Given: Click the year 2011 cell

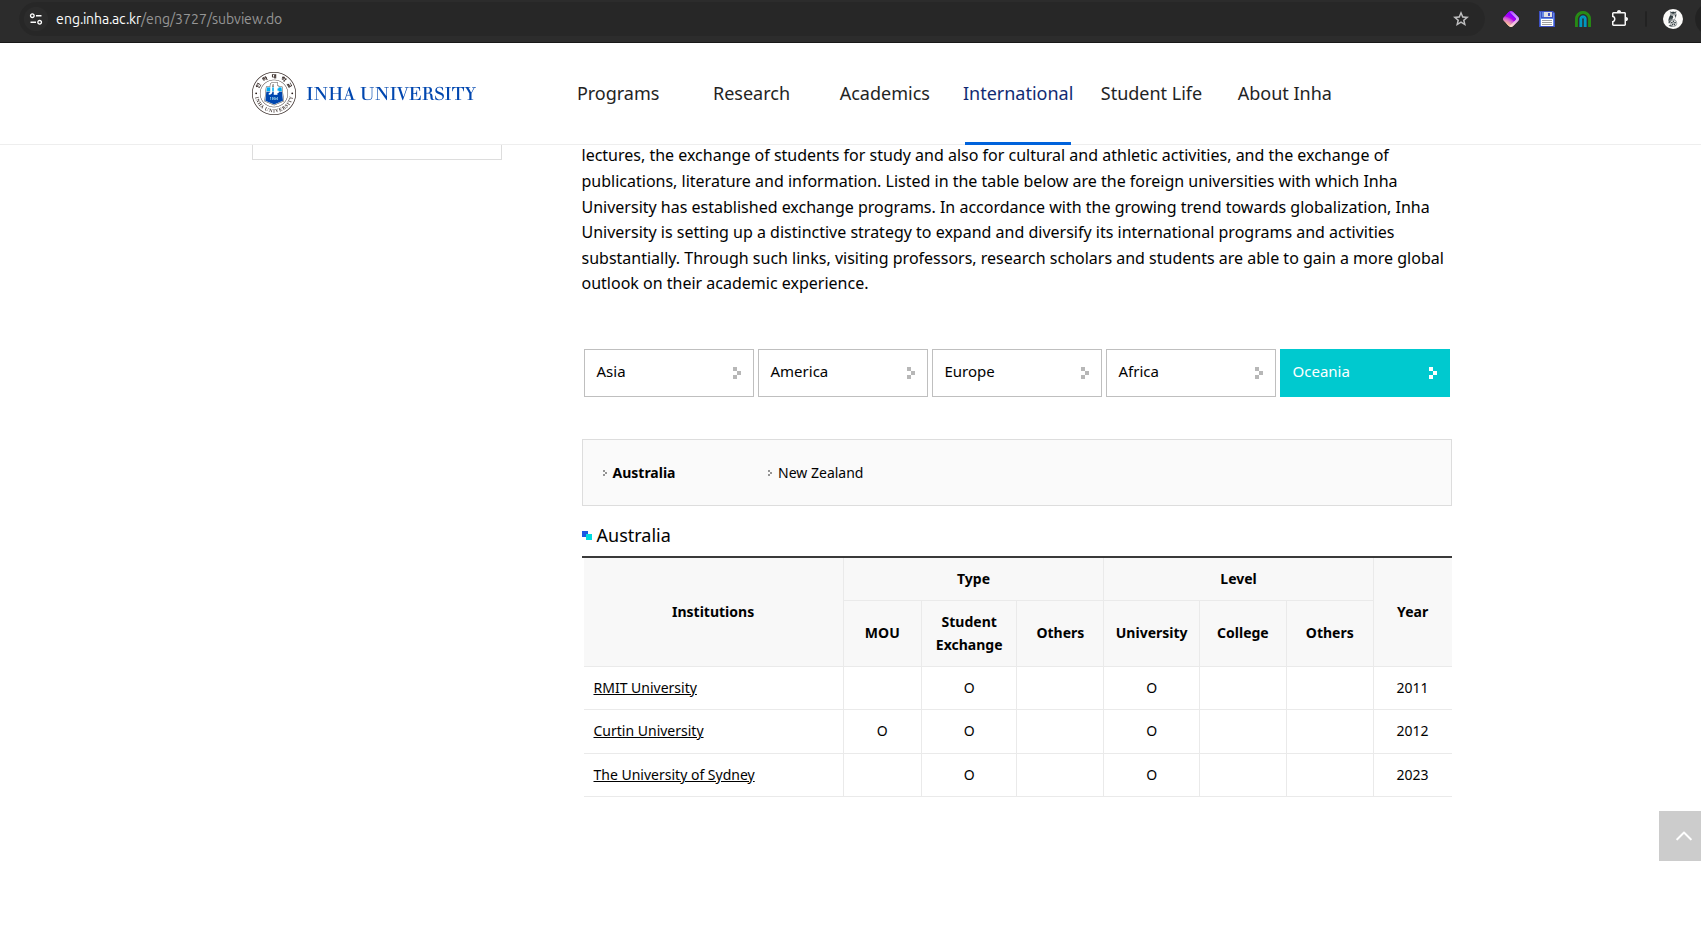Looking at the screenshot, I should (1412, 688).
